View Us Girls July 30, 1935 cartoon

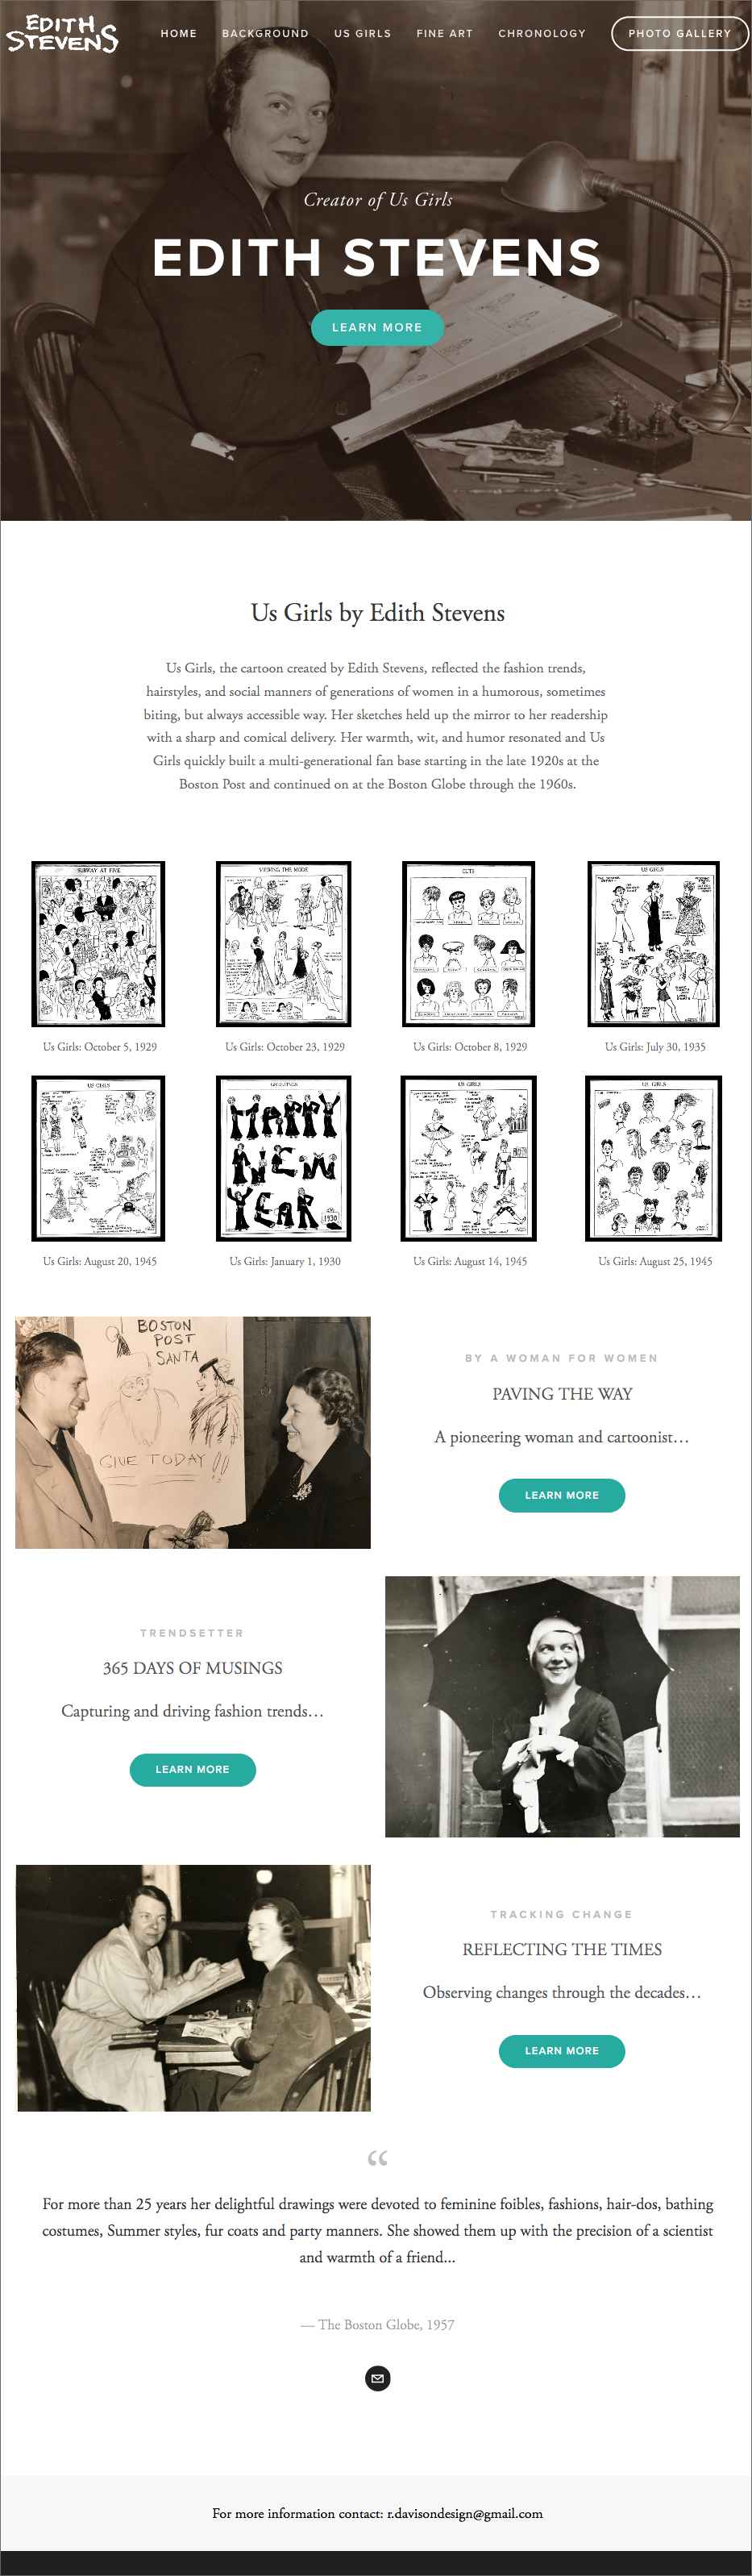coord(654,943)
